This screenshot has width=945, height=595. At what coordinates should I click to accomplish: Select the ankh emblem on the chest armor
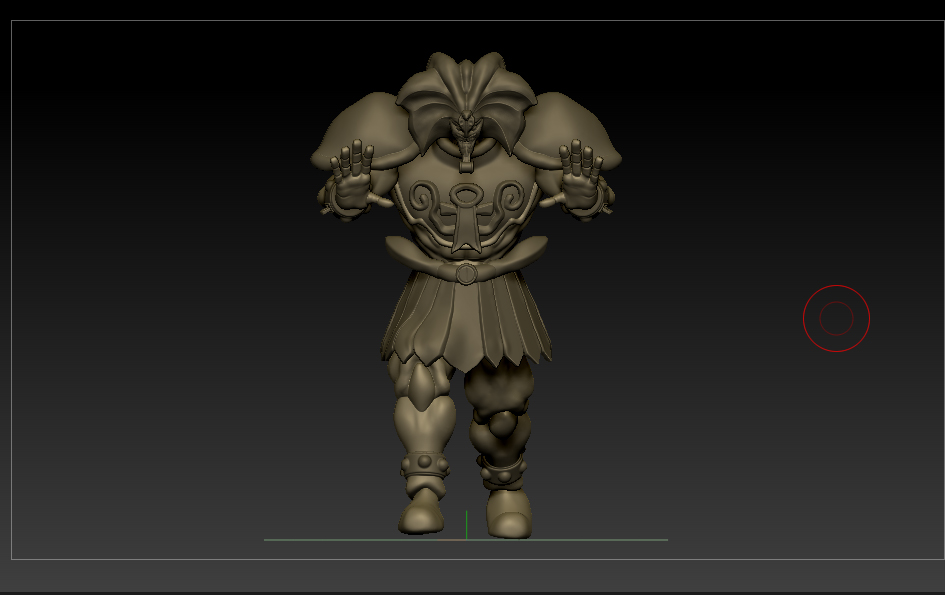[465, 217]
